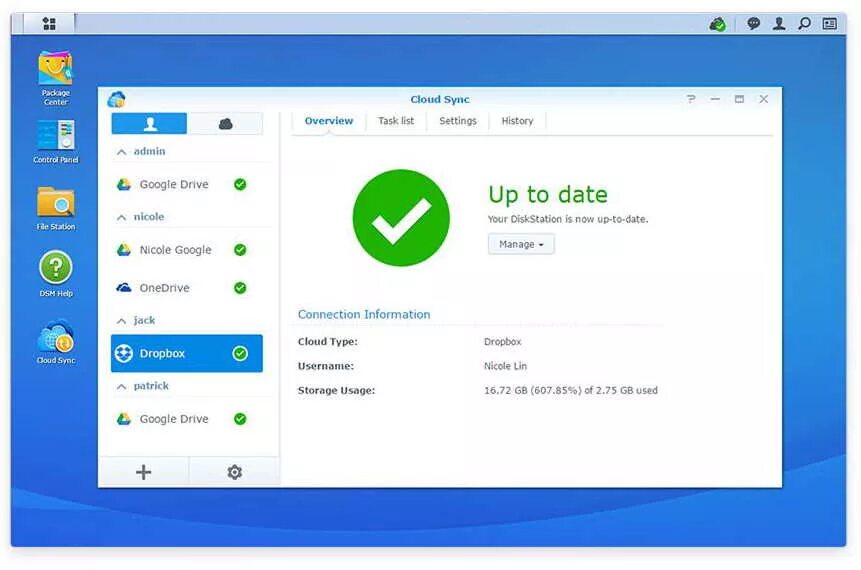Screen dimensions: 861x570
Task: Click the Connection Information heading
Action: click(x=364, y=315)
